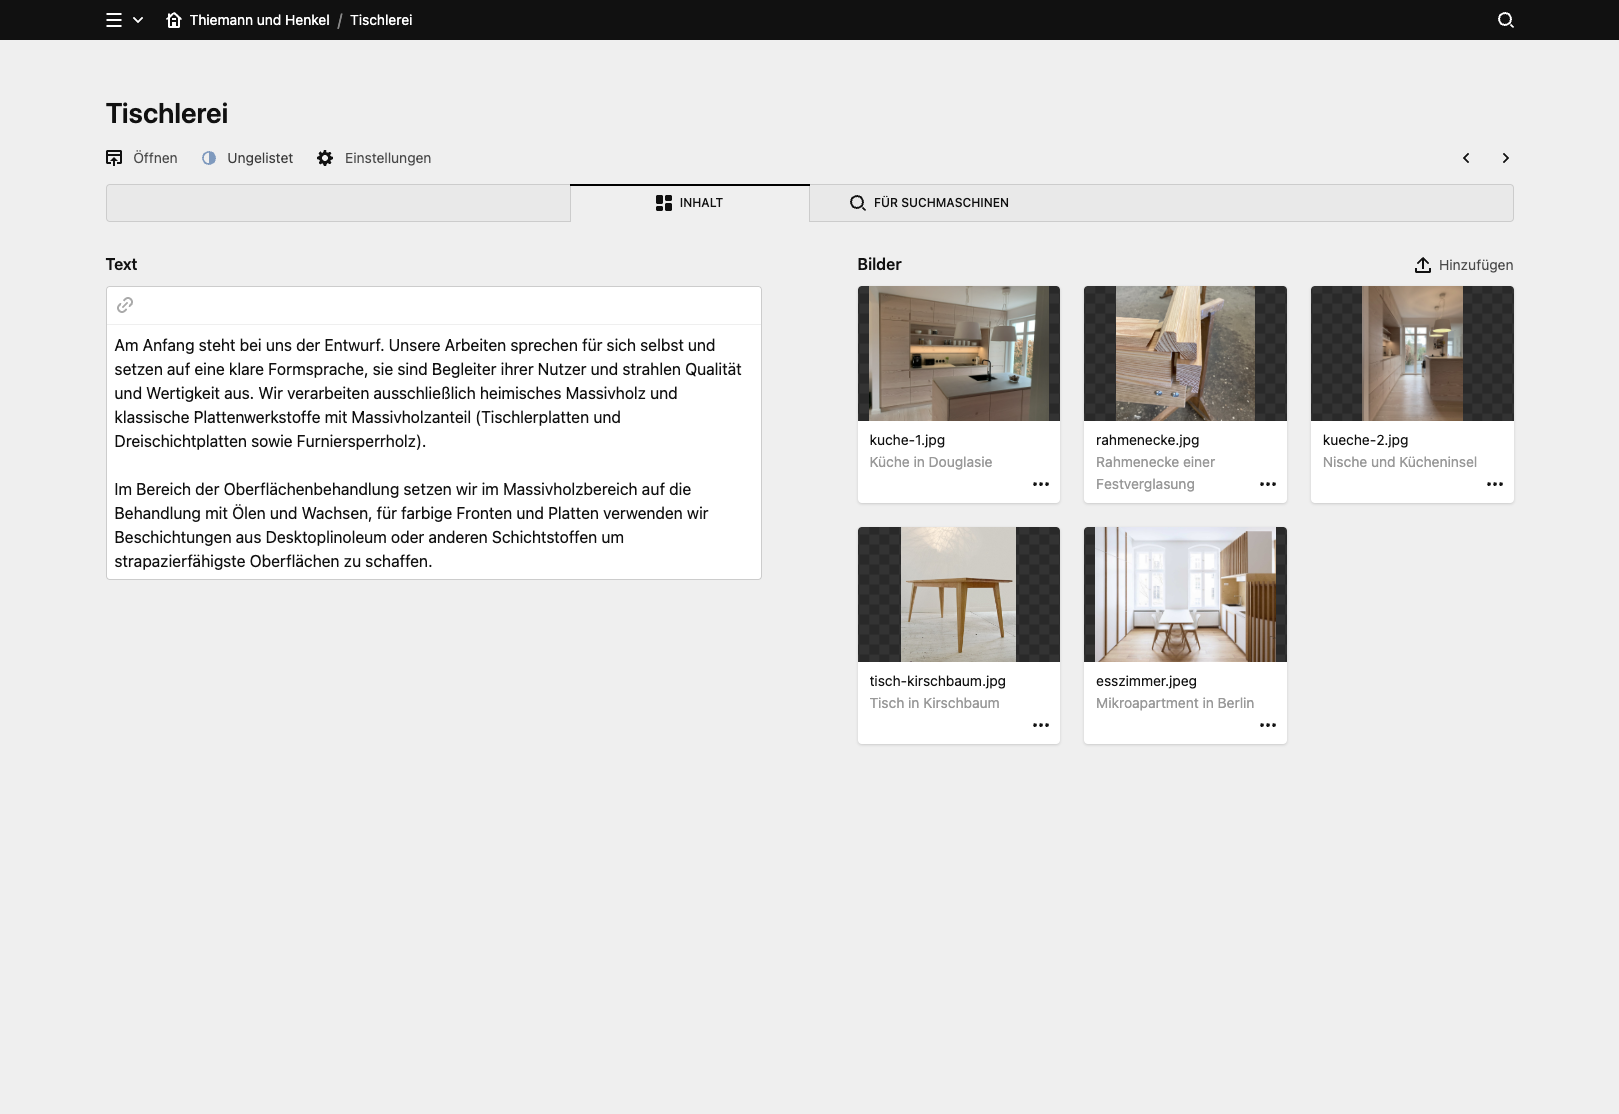Click the rahmenecke.jpg file name
This screenshot has height=1114, width=1619.
(x=1147, y=440)
